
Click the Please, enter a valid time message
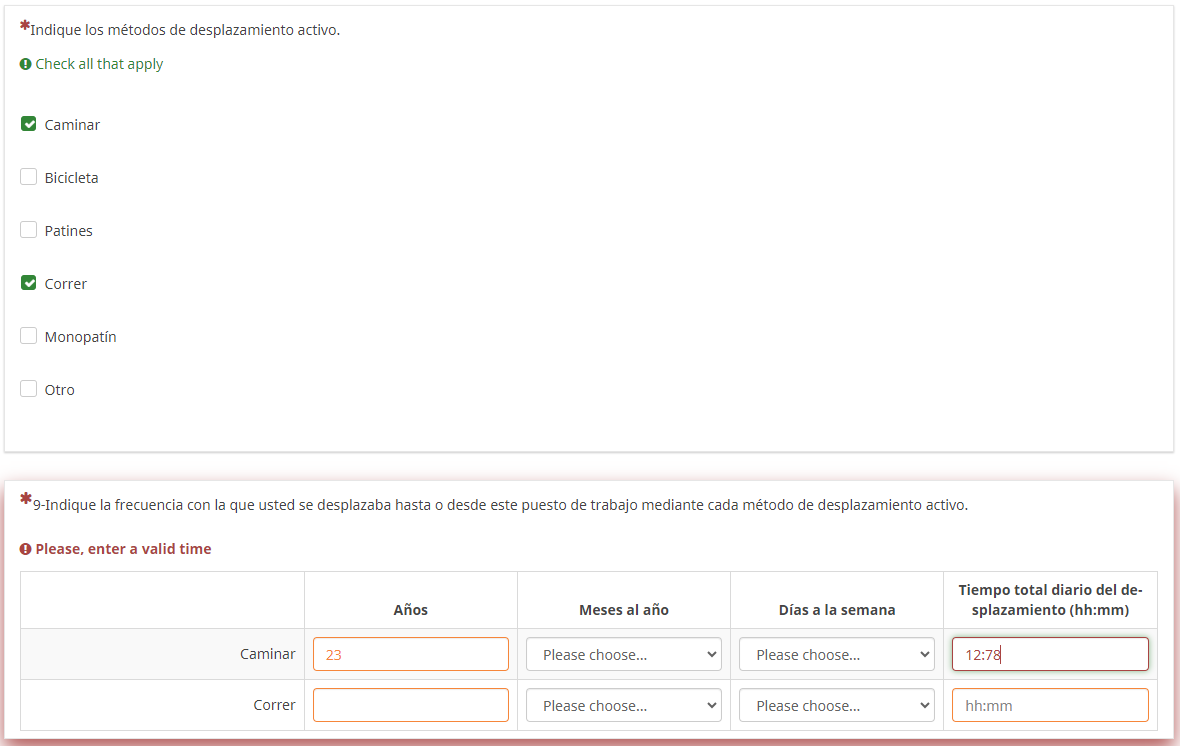tap(123, 549)
